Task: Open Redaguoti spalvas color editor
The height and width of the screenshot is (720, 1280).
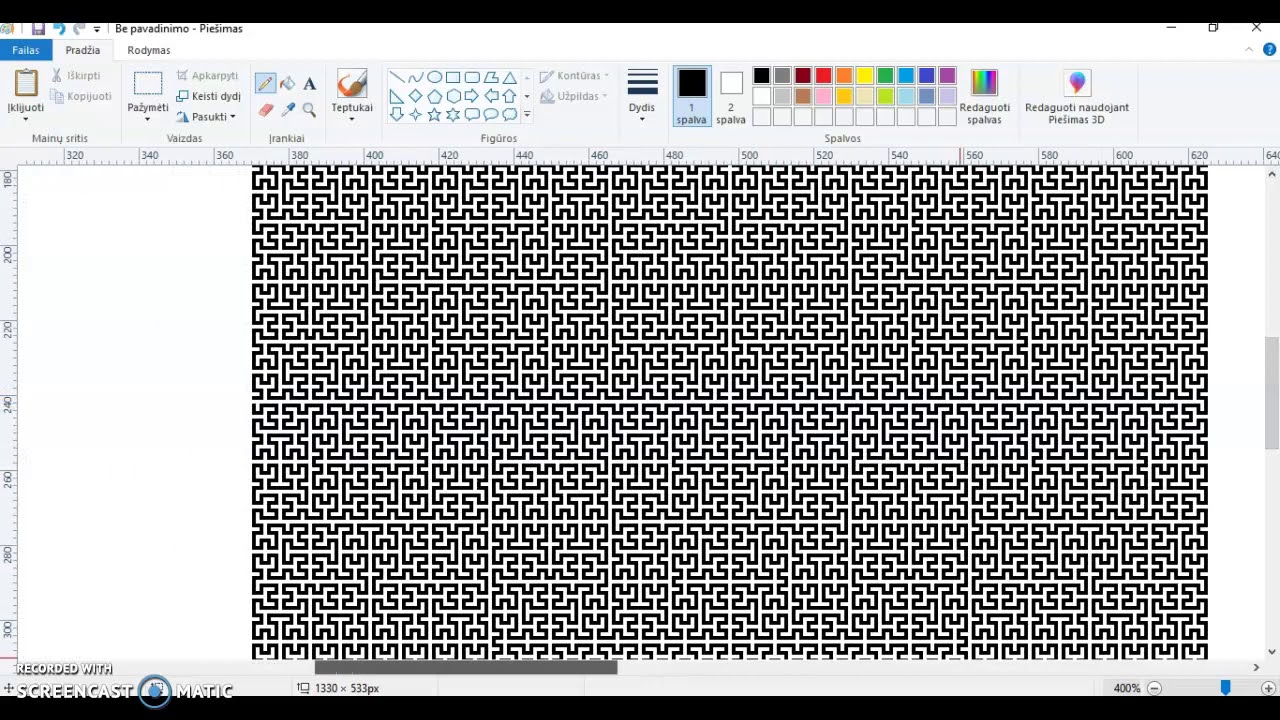Action: (984, 97)
